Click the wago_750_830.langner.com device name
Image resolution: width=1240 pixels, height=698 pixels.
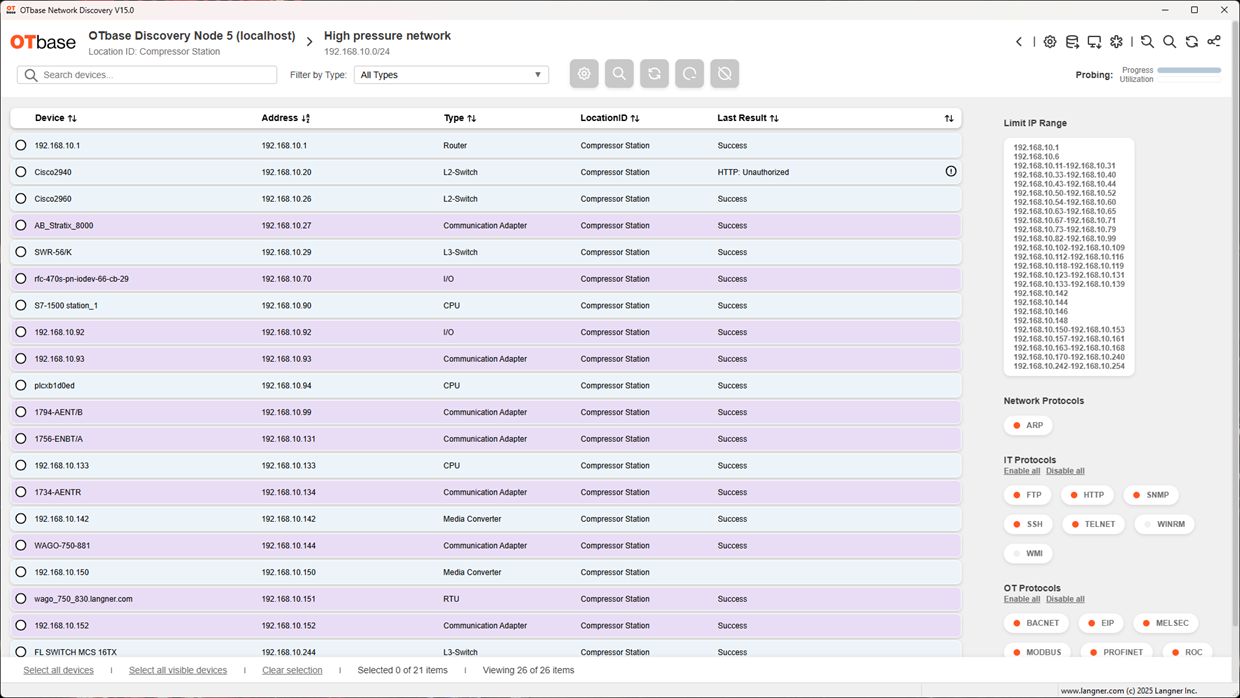tap(83, 599)
